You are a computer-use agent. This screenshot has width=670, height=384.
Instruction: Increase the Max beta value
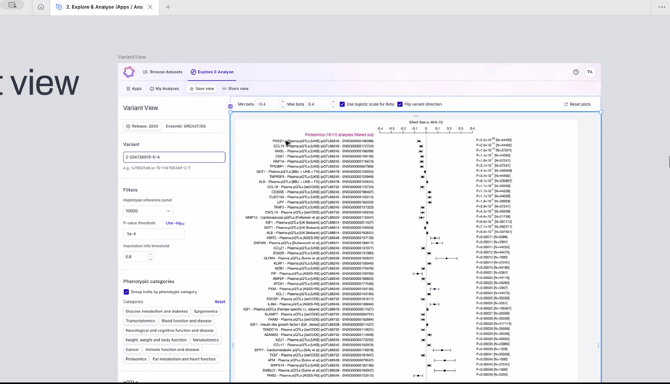(332, 102)
